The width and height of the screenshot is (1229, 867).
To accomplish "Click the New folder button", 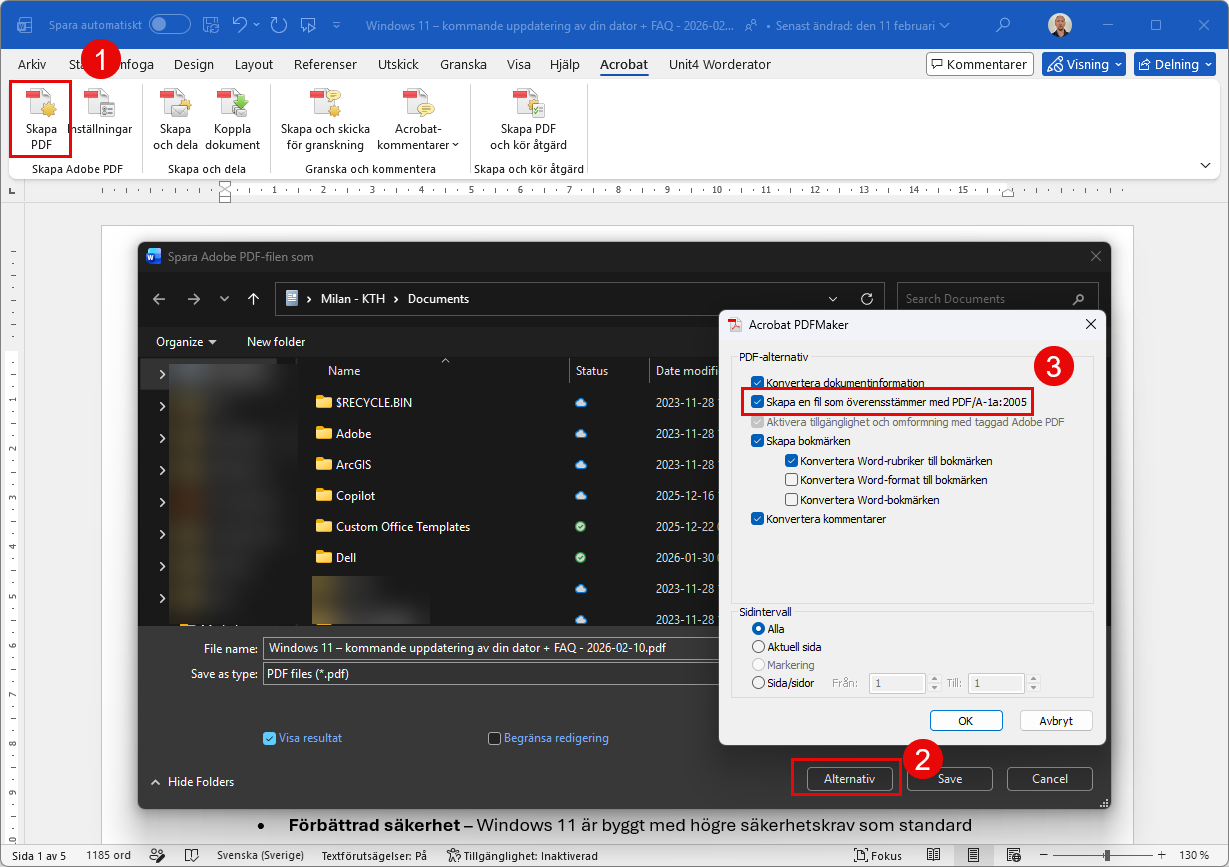I will tap(276, 342).
